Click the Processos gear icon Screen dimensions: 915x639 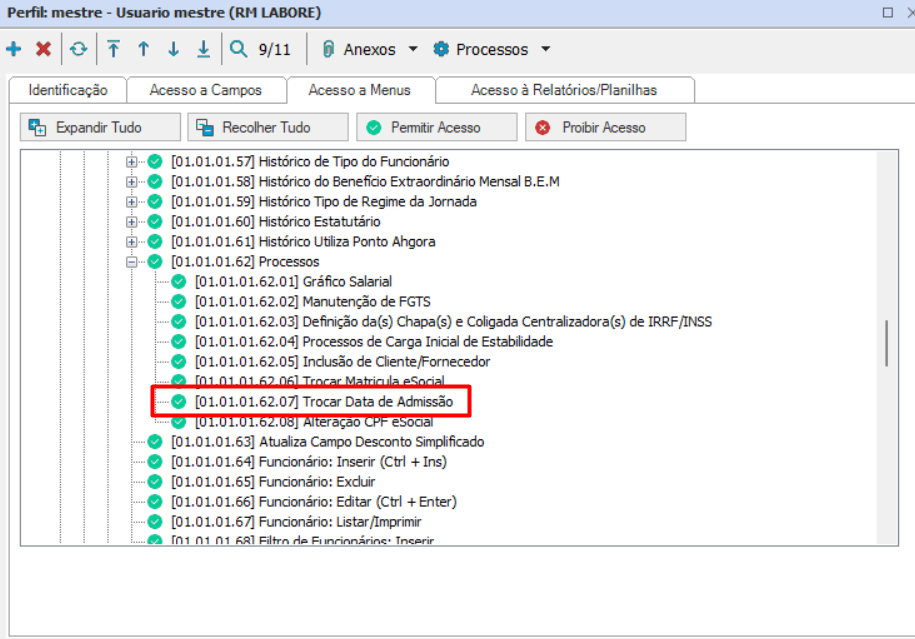coord(441,49)
